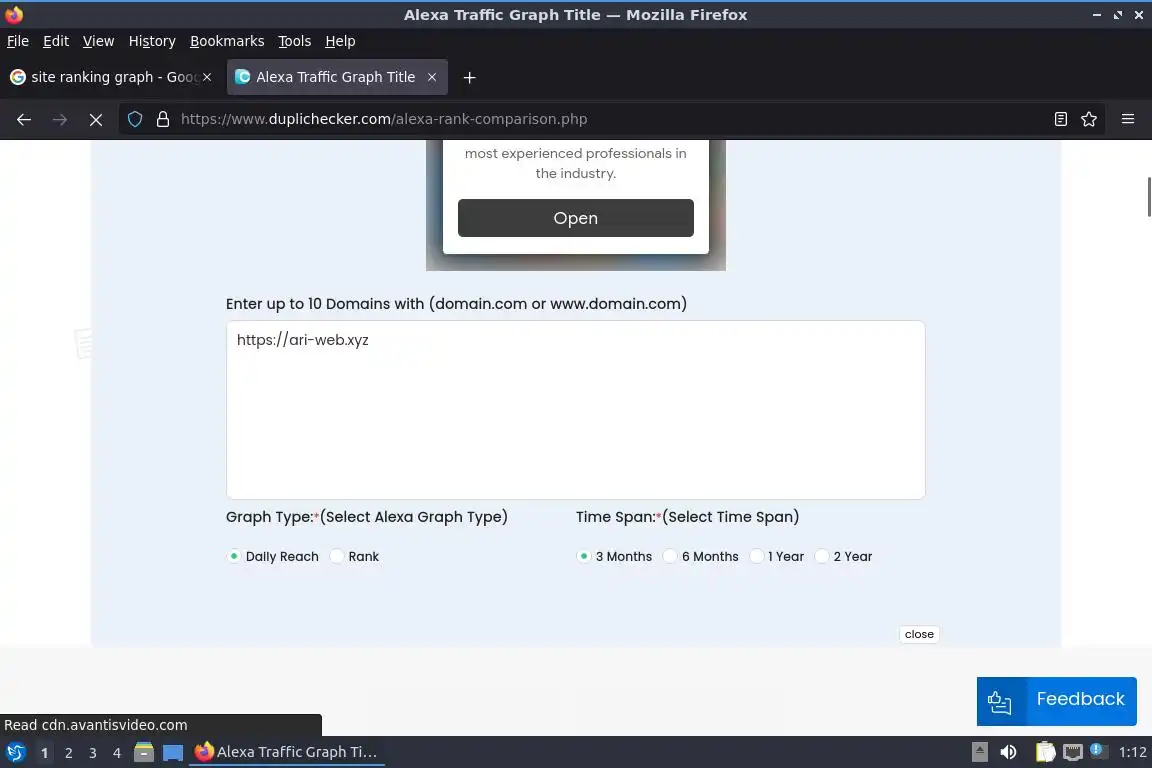Click the update notifier tray icon

1098,750
